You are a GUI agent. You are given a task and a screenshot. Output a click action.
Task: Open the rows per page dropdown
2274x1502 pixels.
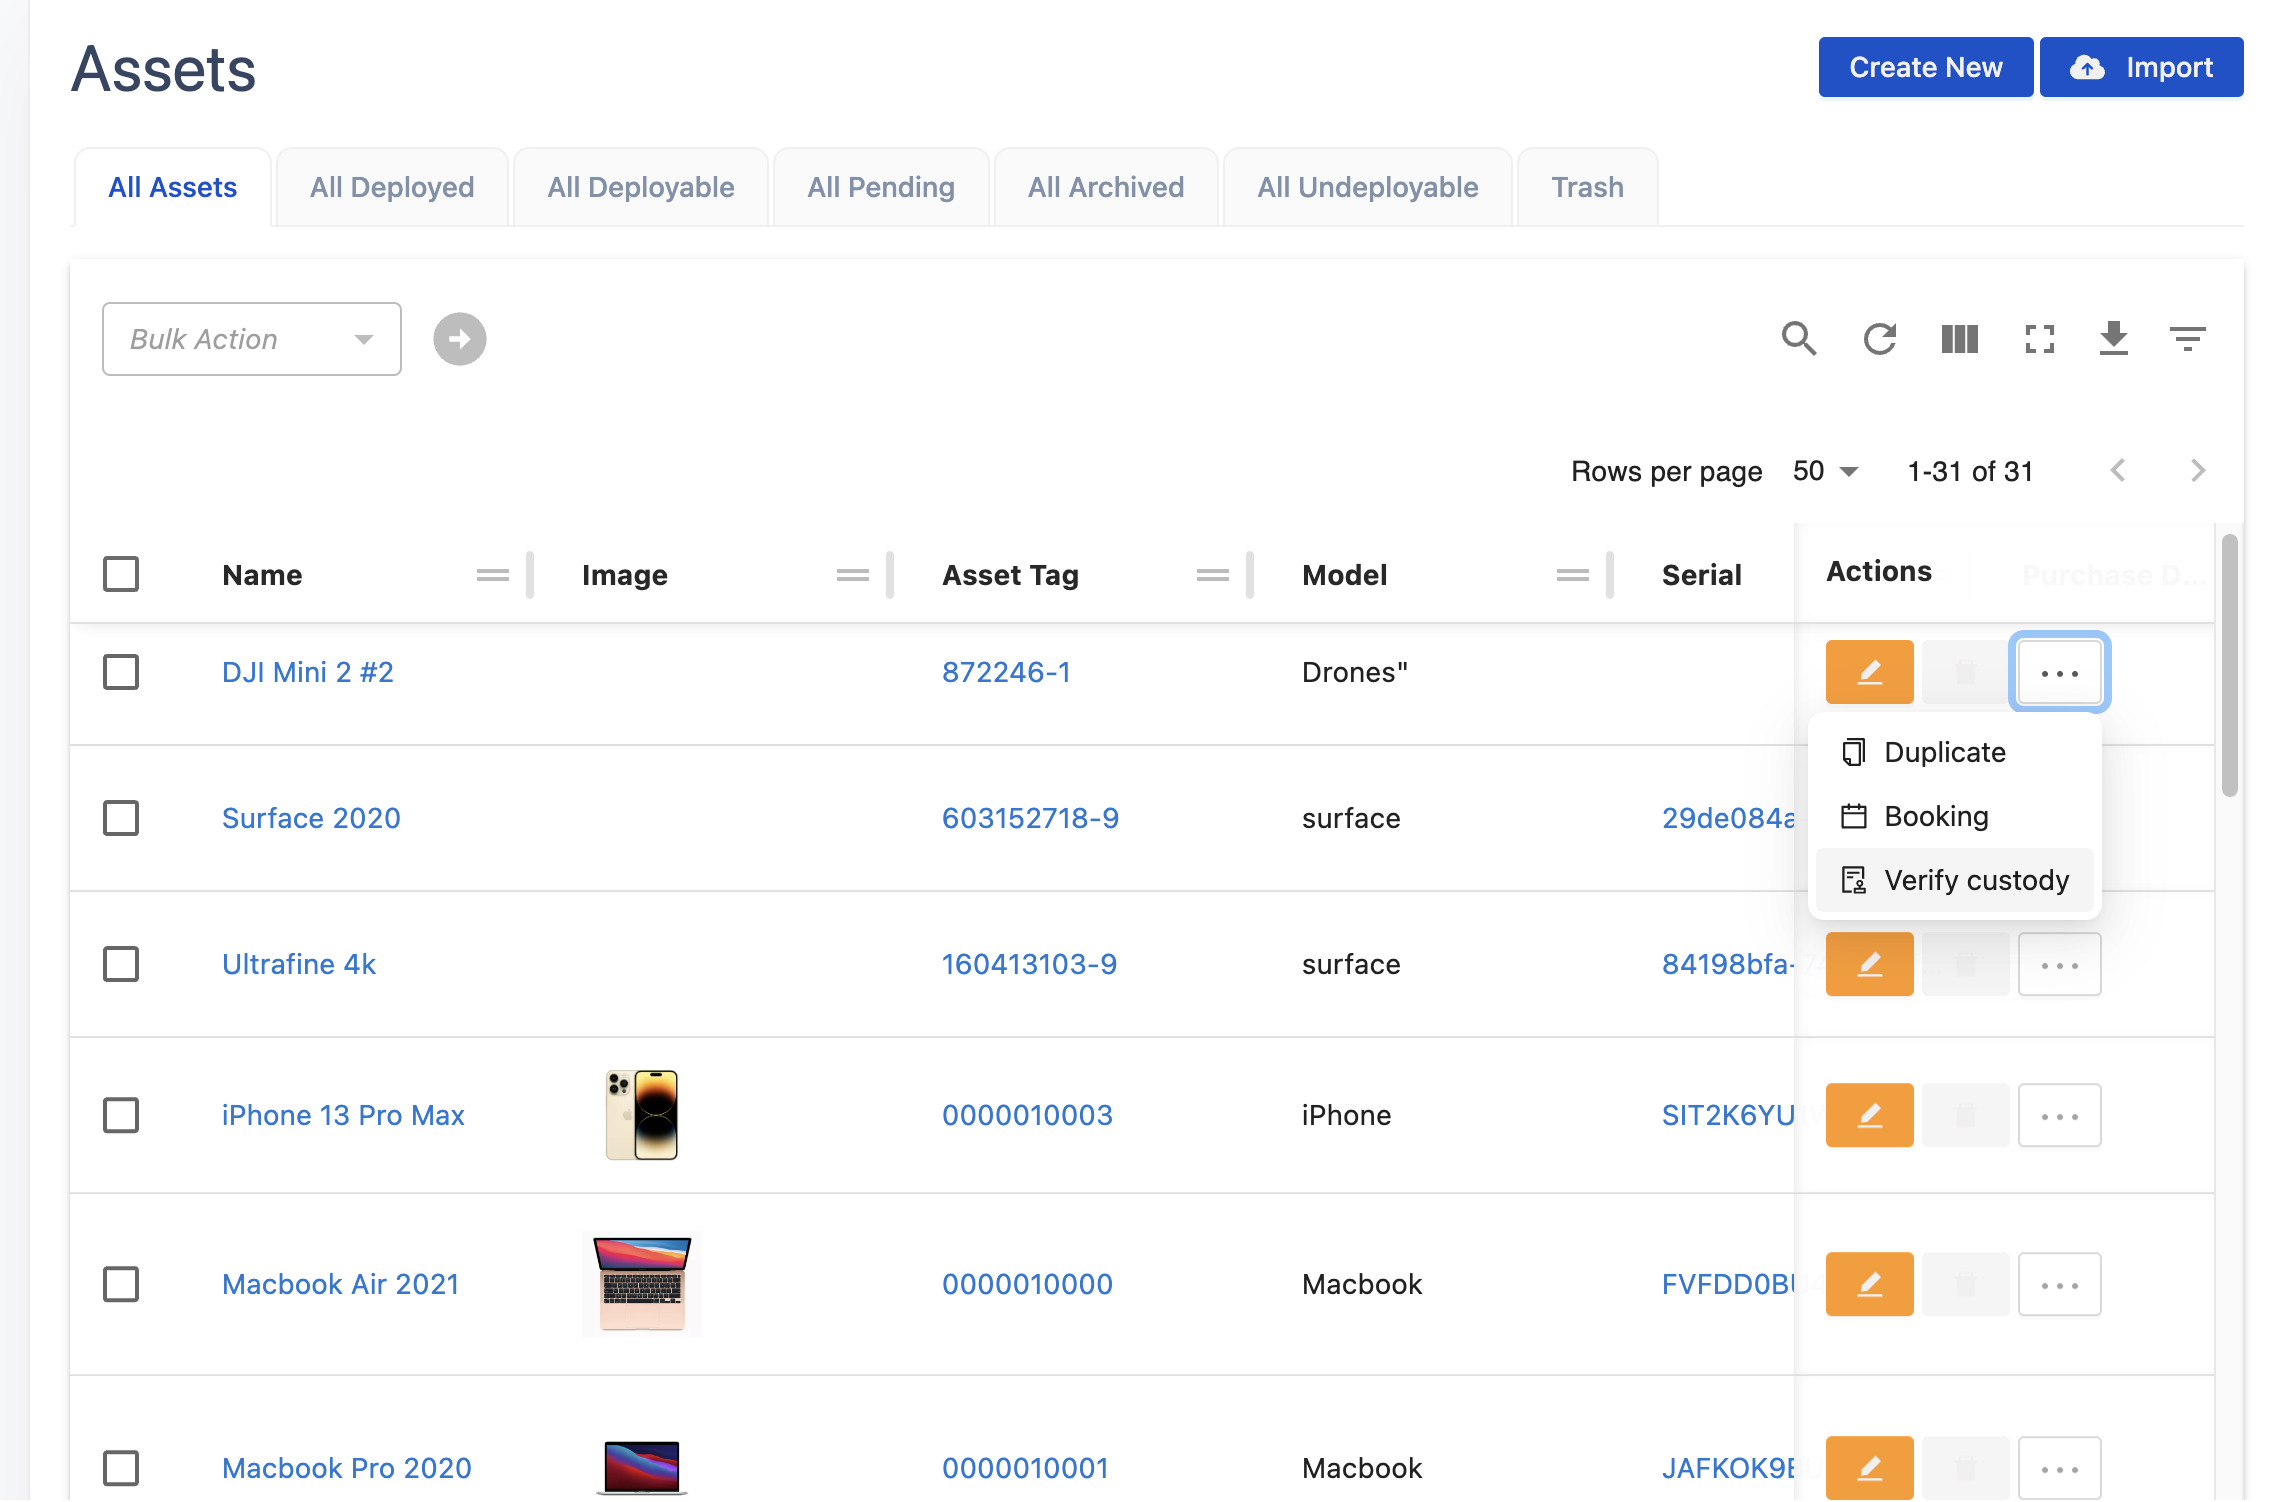coord(1825,471)
